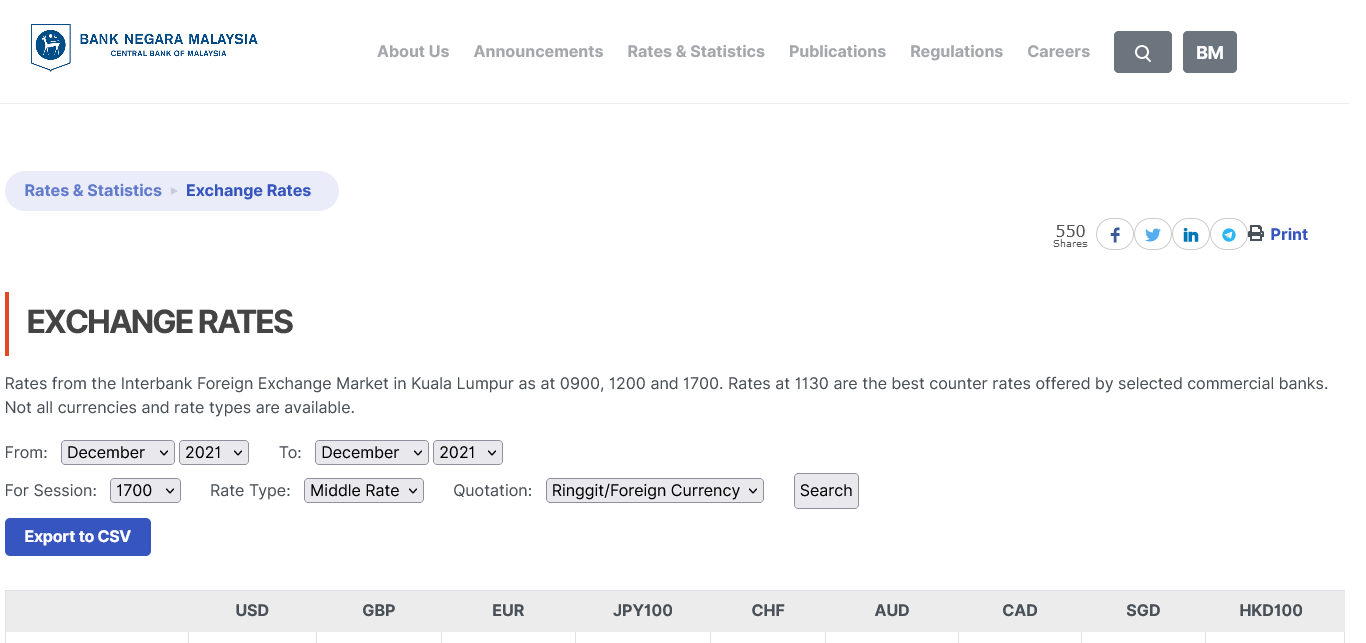The width and height of the screenshot is (1366, 643).
Task: Share page on Twitter
Action: click(1152, 235)
